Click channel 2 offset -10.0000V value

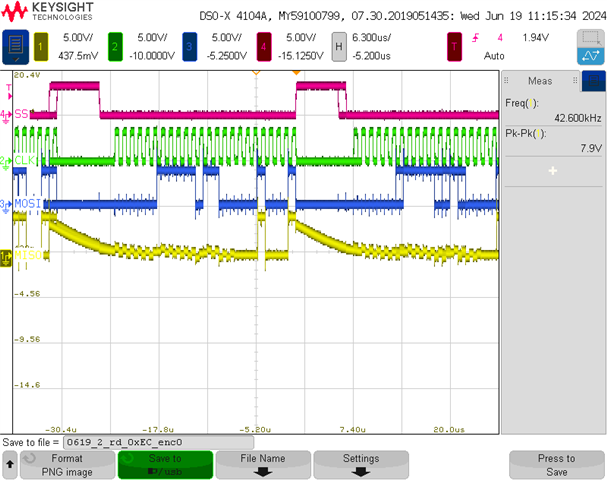click(x=152, y=56)
